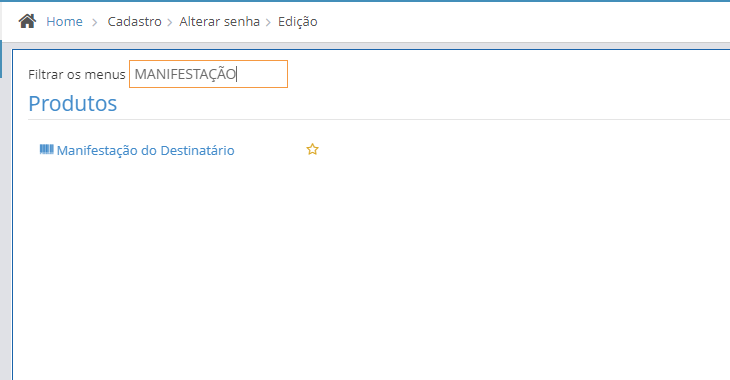Click the Filtrar os menus label
This screenshot has height=380, width=730.
(77, 75)
